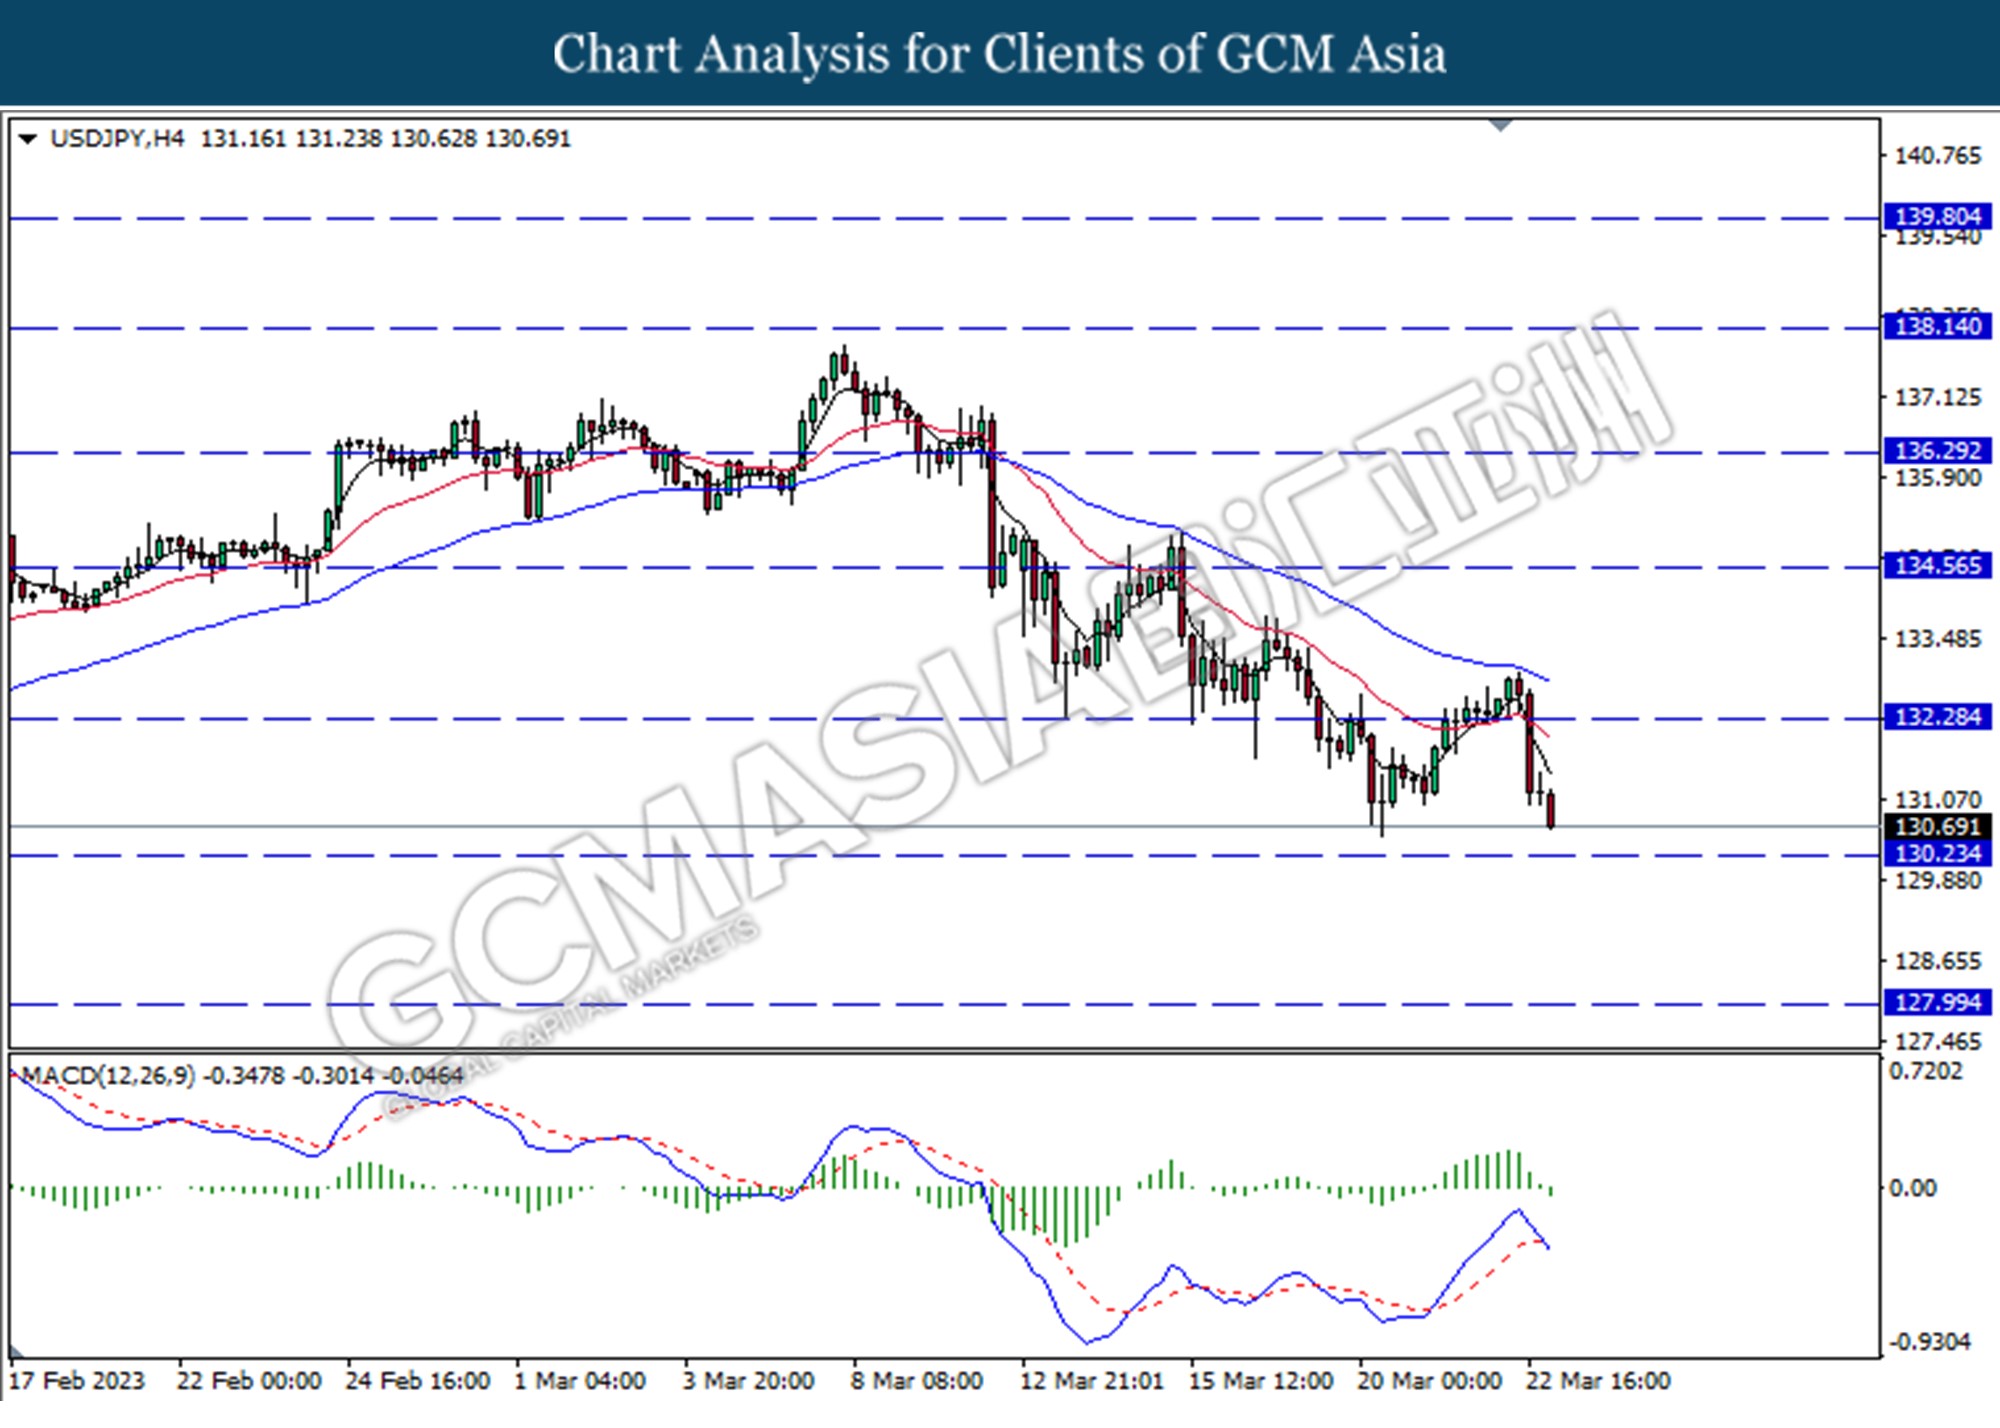Click the 22 Mar 16:00 time label
This screenshot has height=1428, width=2000.
1598,1381
